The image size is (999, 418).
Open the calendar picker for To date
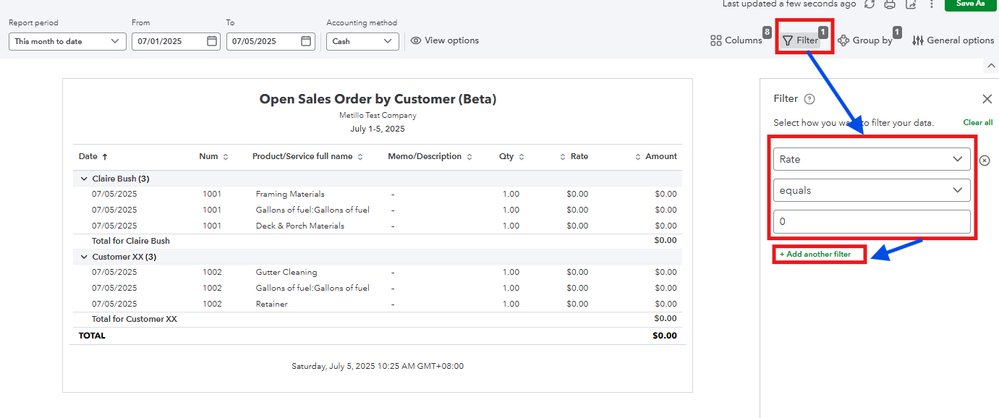(x=306, y=41)
